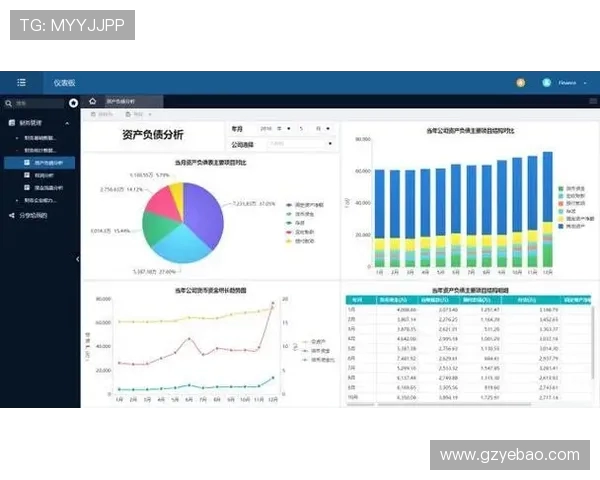Viewport: 600px width, 480px height.
Task: Click the table's vertical scrollbar
Action: [593, 342]
